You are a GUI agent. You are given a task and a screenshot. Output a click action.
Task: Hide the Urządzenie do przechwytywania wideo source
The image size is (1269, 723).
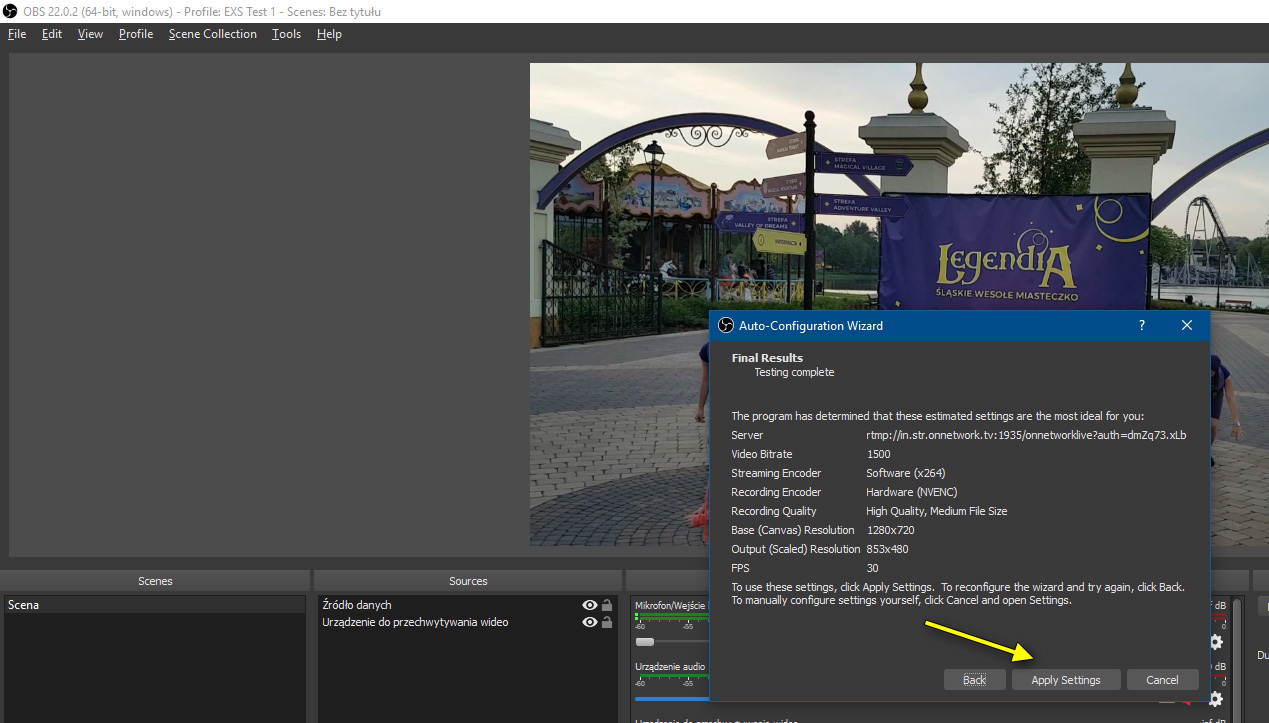pyautogui.click(x=590, y=622)
